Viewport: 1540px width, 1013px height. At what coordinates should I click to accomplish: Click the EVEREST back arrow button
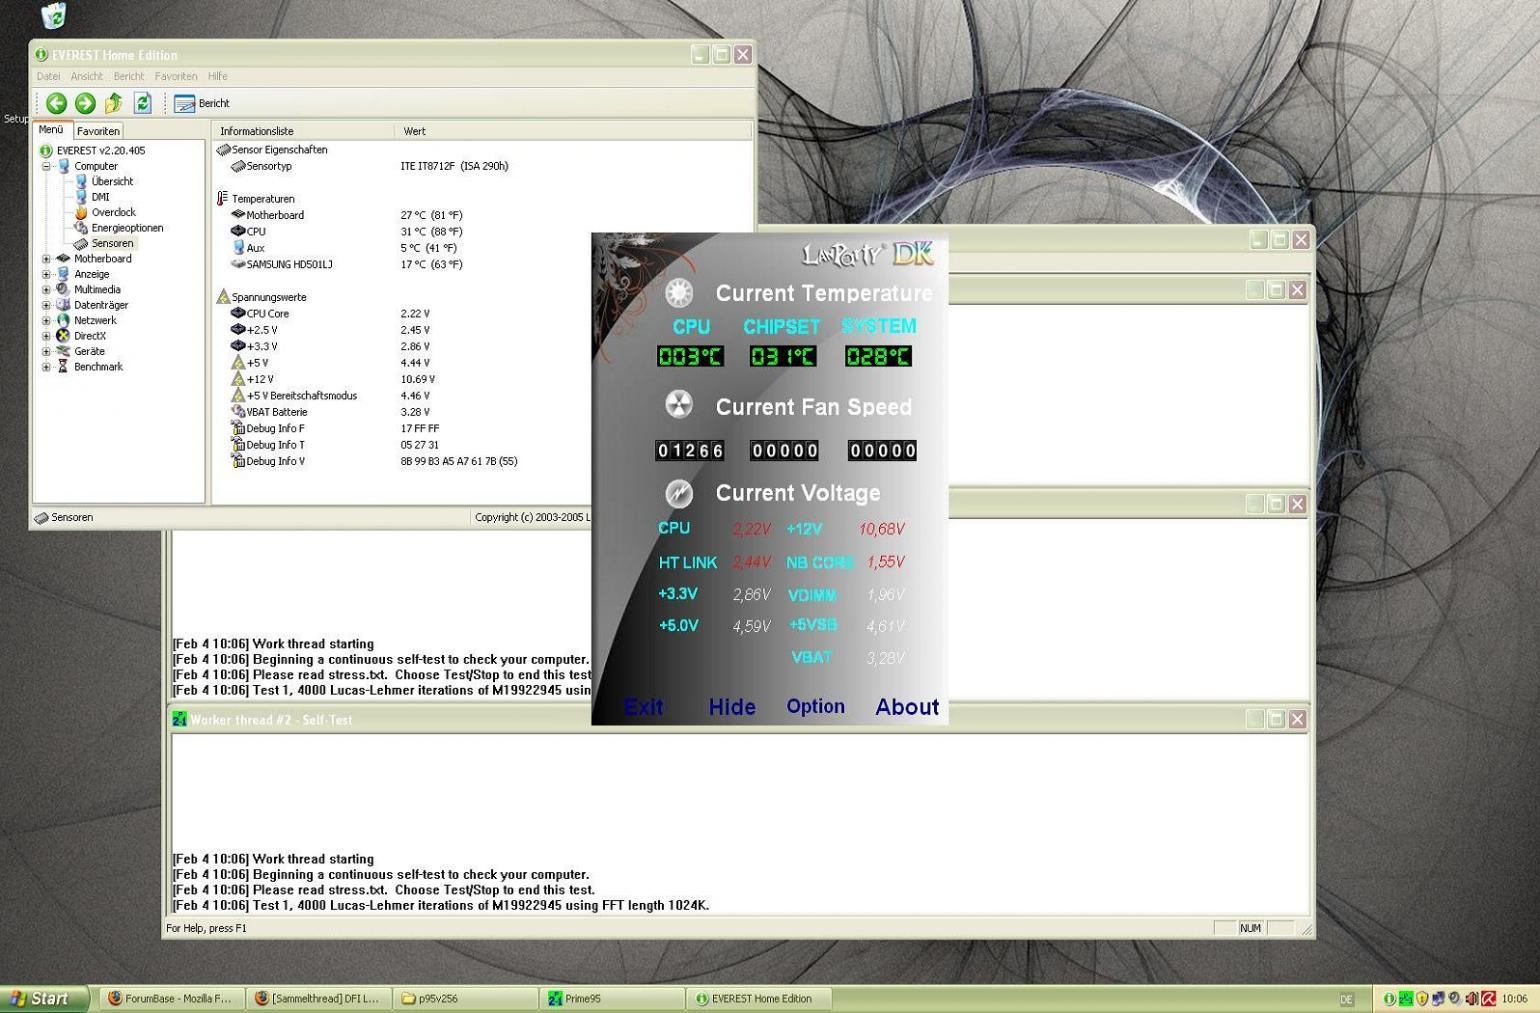57,103
